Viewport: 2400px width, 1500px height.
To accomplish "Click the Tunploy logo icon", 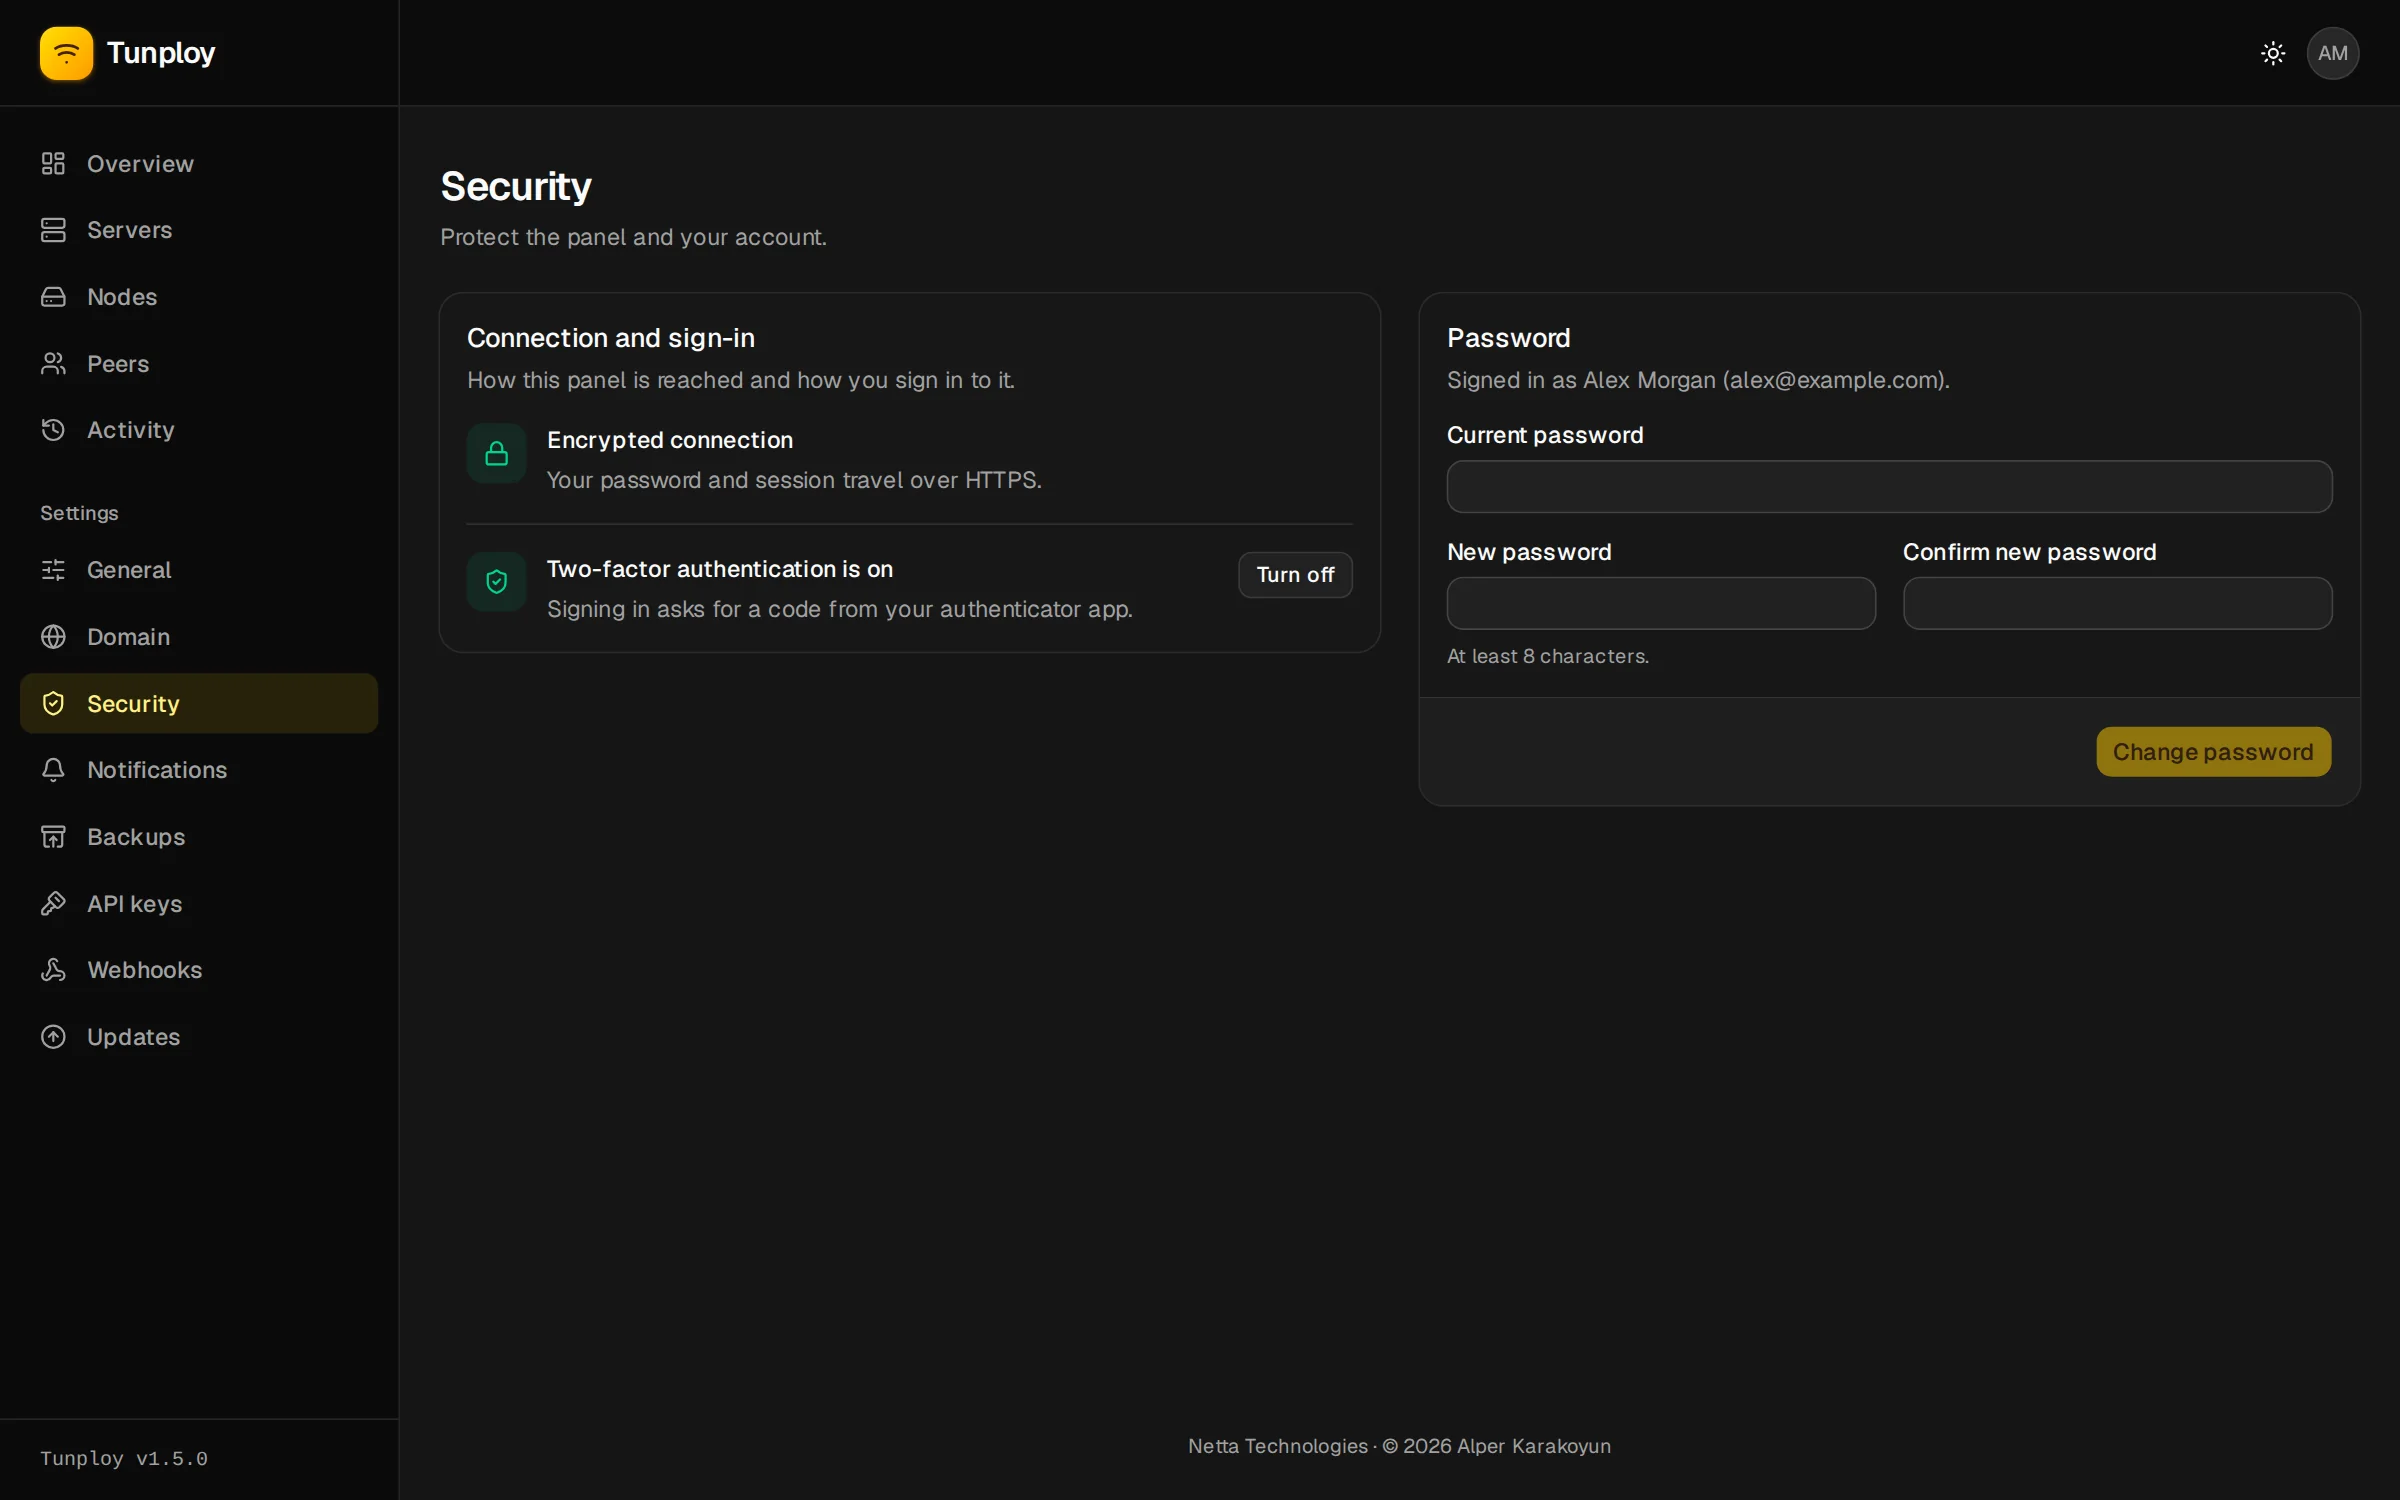I will pyautogui.click(x=66, y=53).
